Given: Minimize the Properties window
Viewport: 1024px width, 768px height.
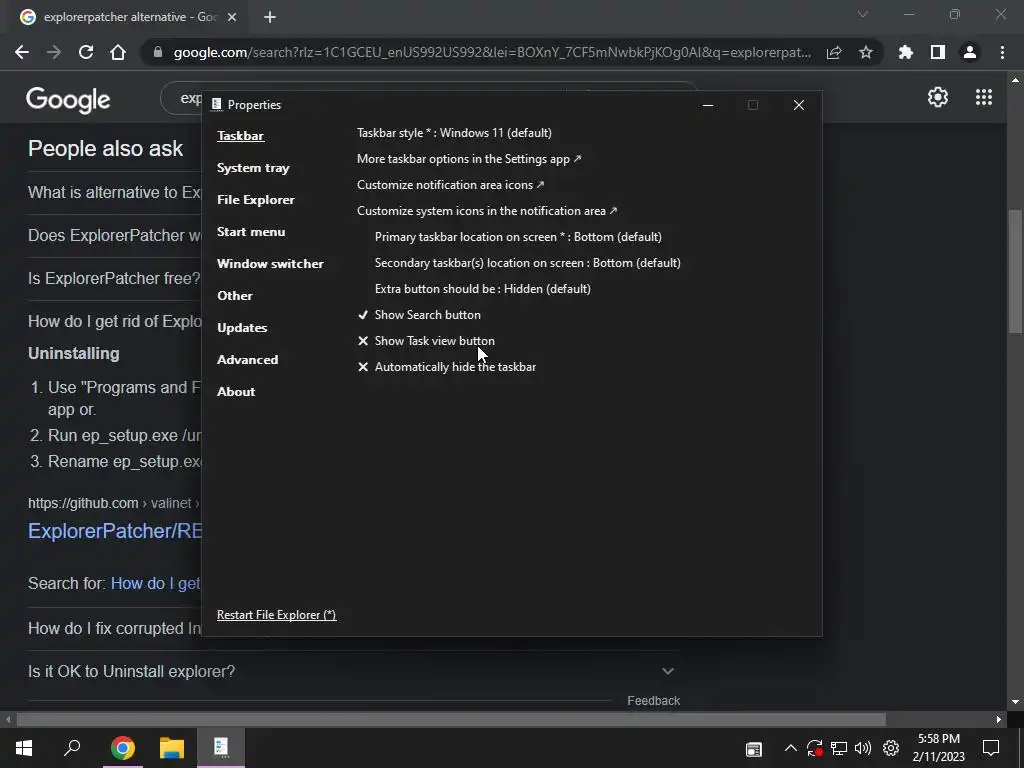Looking at the screenshot, I should click(708, 105).
